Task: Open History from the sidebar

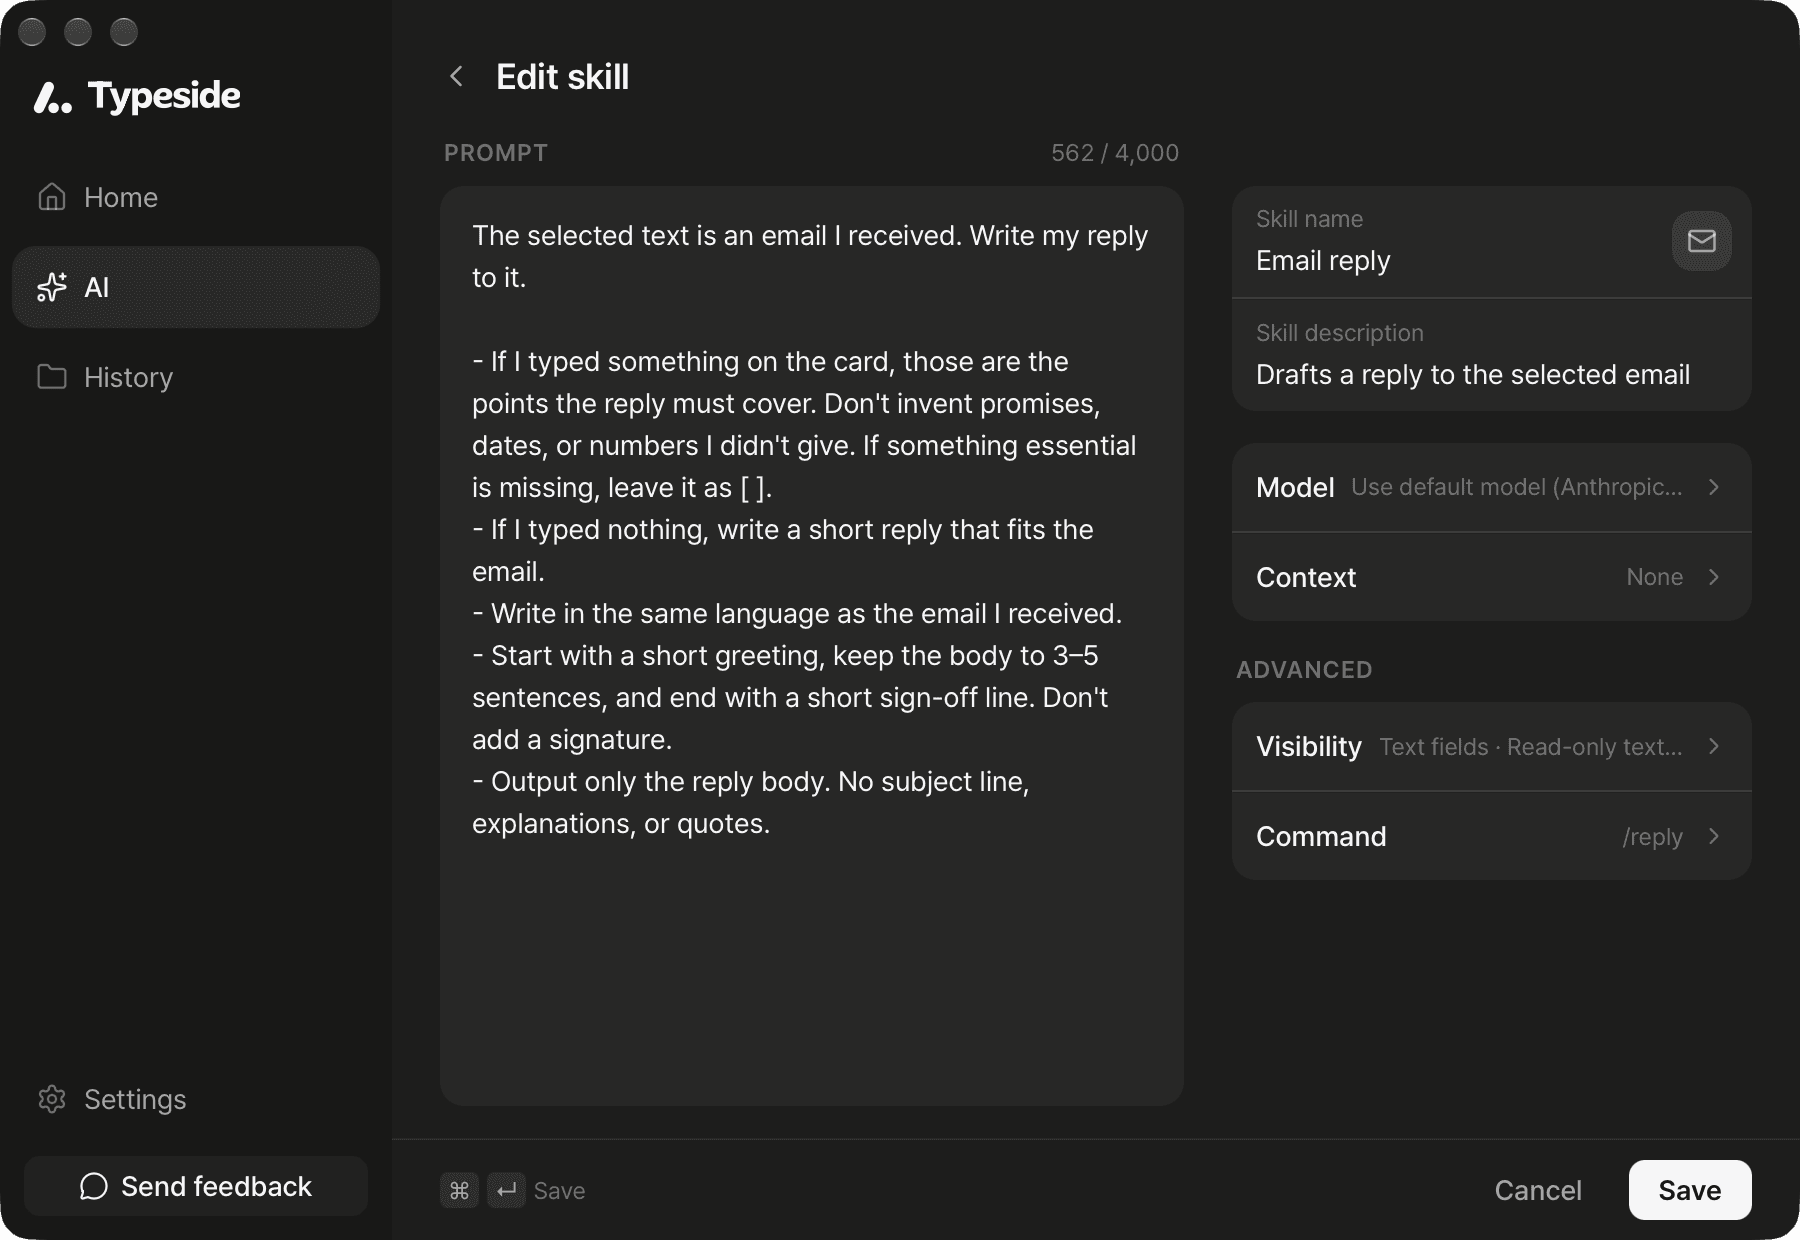Action: [196, 377]
